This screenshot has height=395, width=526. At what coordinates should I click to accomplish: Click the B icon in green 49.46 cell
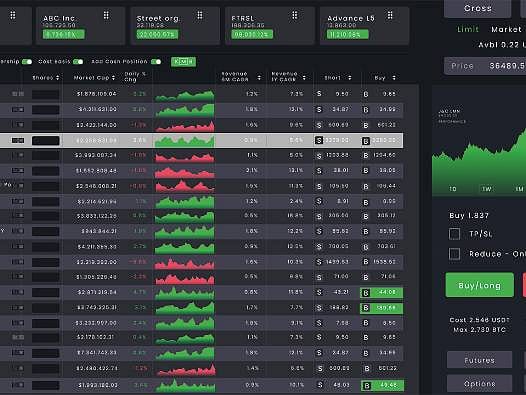[x=367, y=386]
